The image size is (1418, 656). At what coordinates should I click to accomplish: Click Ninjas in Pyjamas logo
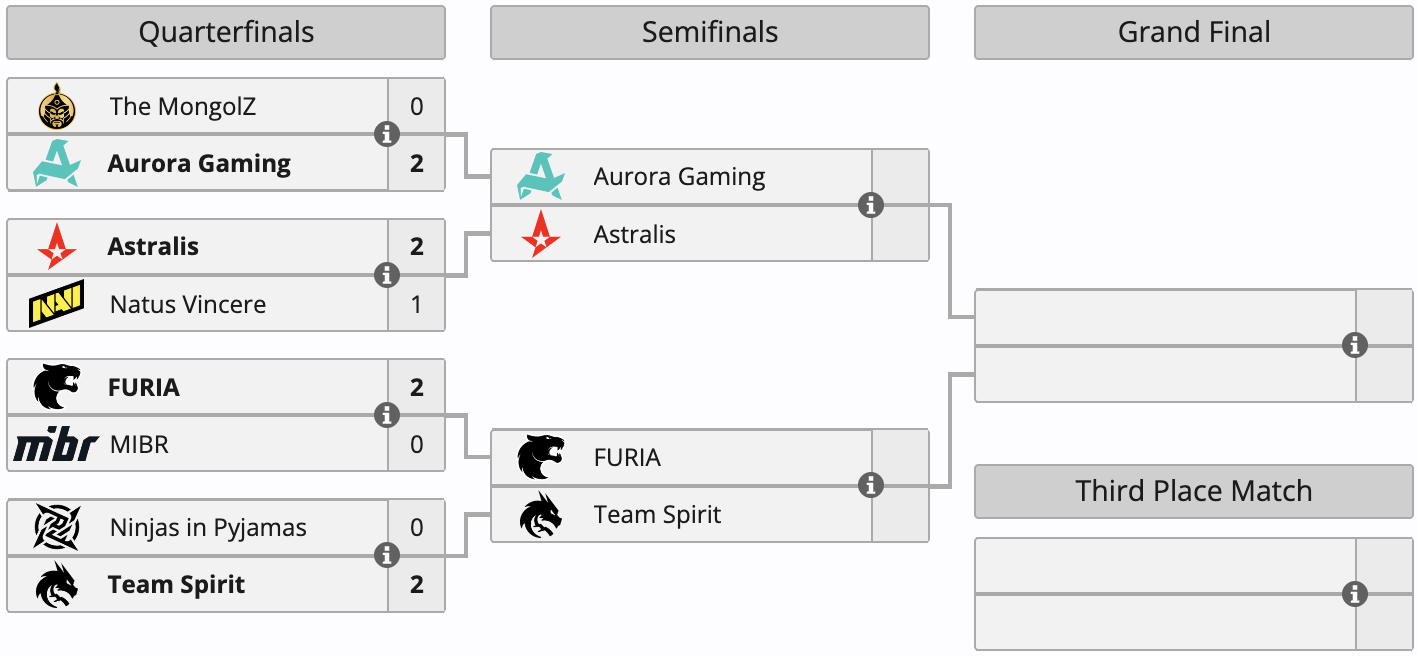(57, 527)
